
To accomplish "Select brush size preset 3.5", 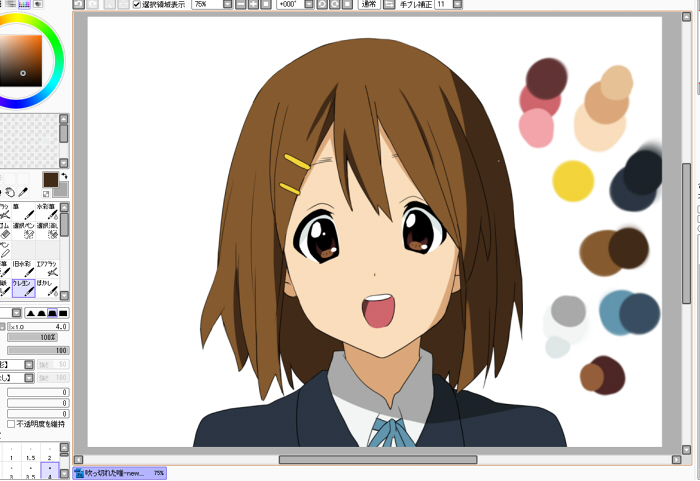I will tap(30, 471).
